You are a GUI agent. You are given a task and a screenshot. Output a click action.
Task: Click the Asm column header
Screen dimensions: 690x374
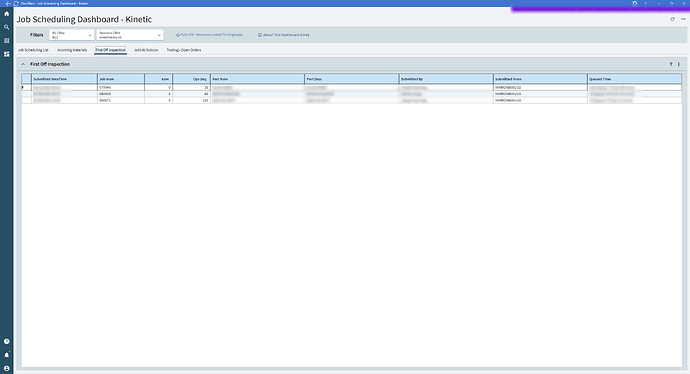[158, 79]
